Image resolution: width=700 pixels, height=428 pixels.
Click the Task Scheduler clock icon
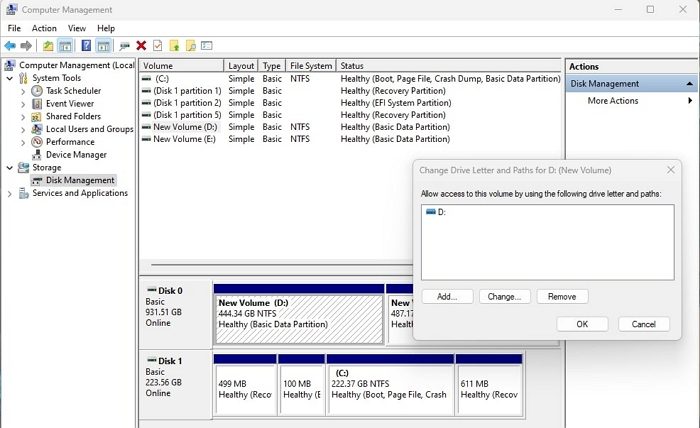[x=37, y=91]
